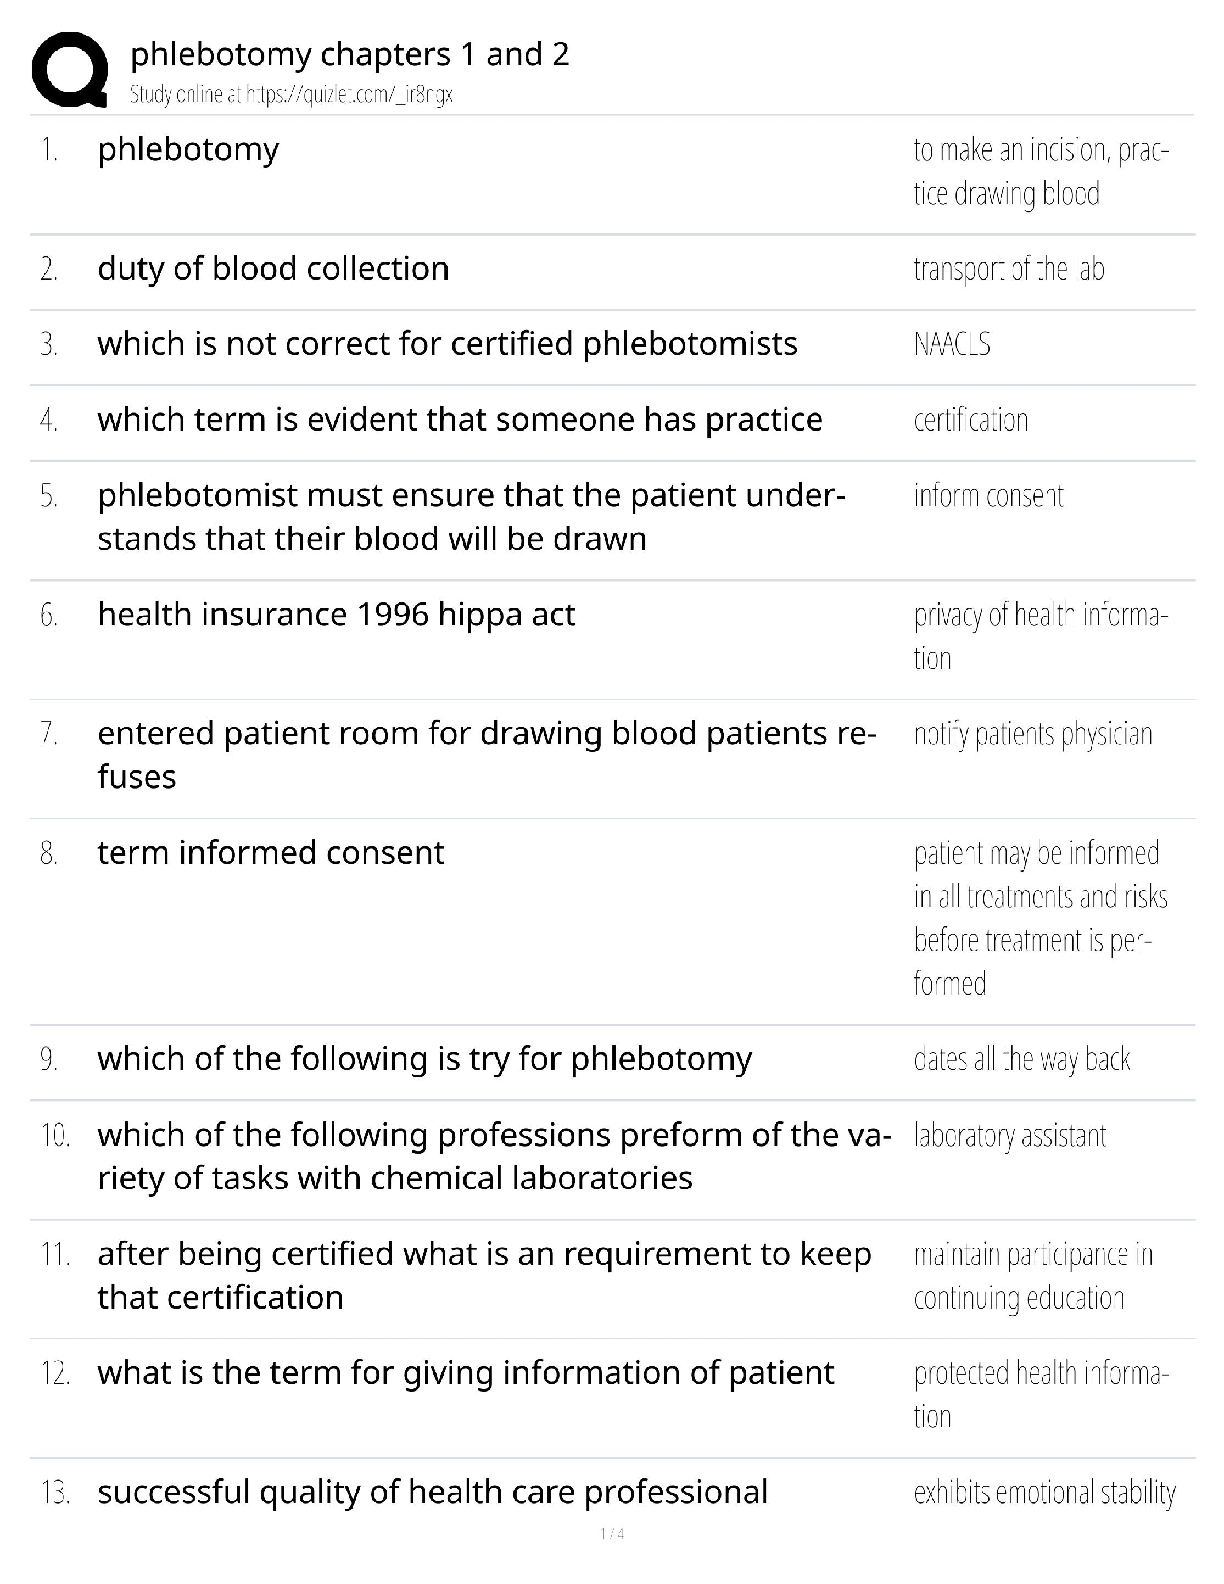Click the "transport of the lab" definition
This screenshot has width=1224, height=1584.
[1008, 269]
